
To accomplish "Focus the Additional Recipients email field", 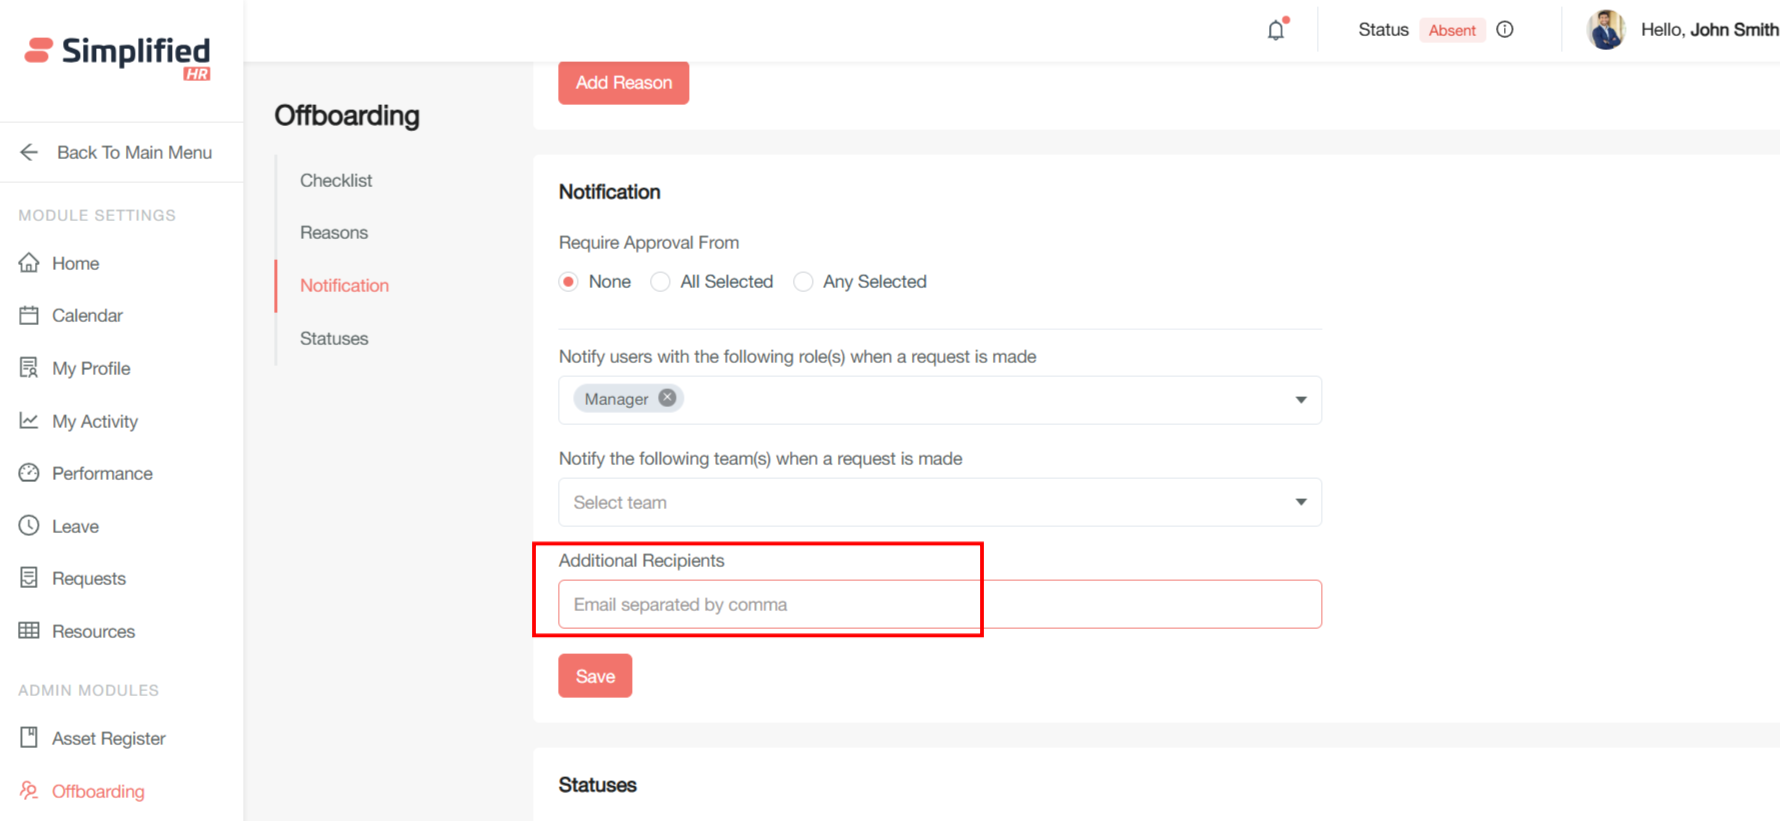I will pos(938,604).
